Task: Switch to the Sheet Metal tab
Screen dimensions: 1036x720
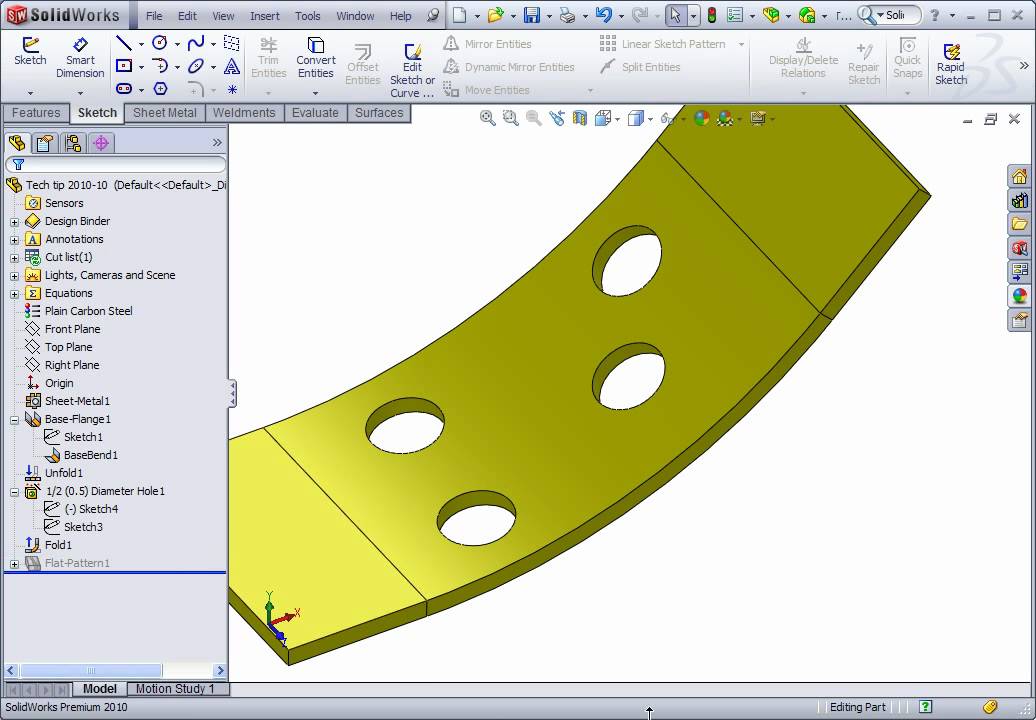Action: [x=165, y=113]
